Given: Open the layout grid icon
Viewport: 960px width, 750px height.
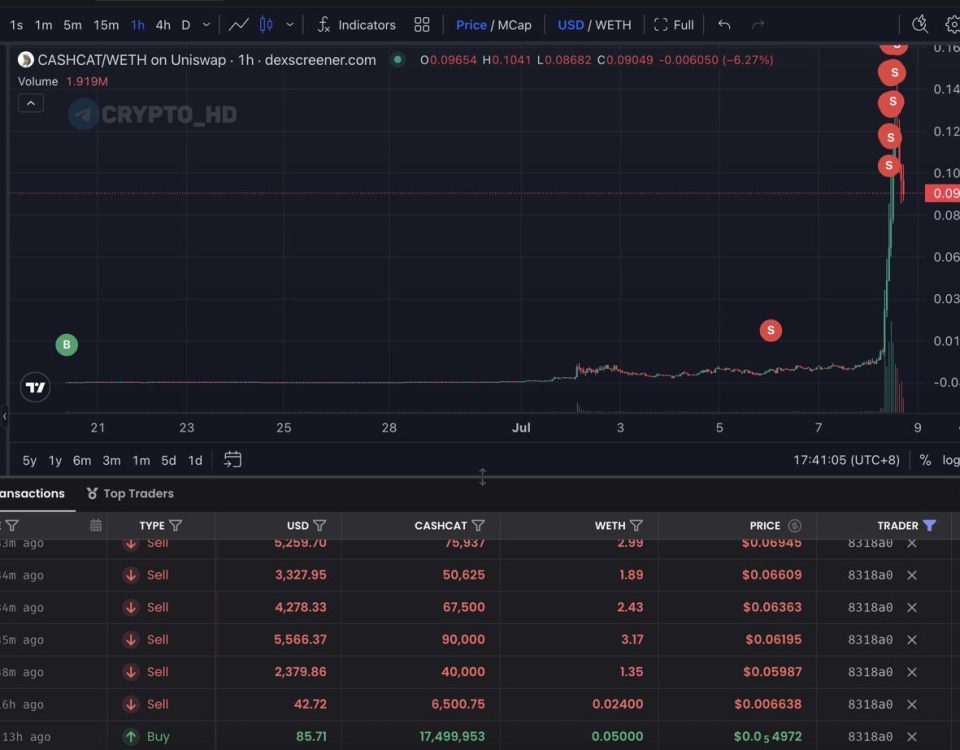Looking at the screenshot, I should click(421, 25).
